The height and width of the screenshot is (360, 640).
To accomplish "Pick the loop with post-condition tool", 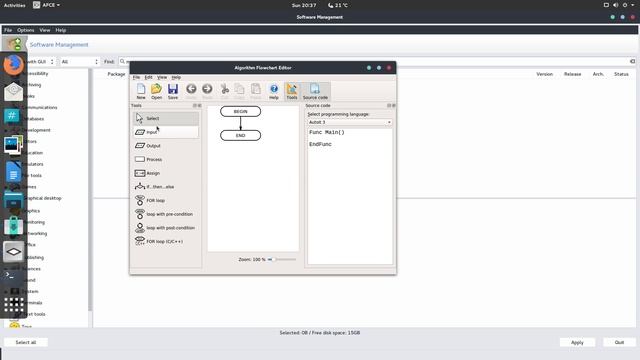I will 166,228.
